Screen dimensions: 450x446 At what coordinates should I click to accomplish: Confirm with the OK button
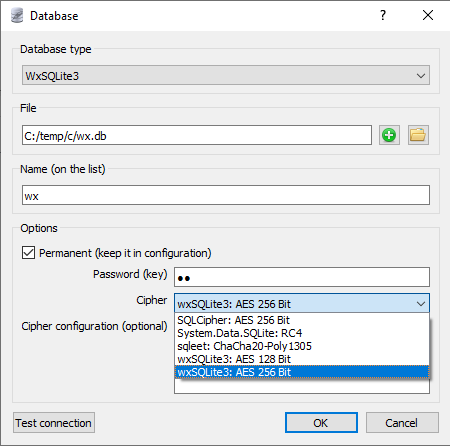[321, 423]
